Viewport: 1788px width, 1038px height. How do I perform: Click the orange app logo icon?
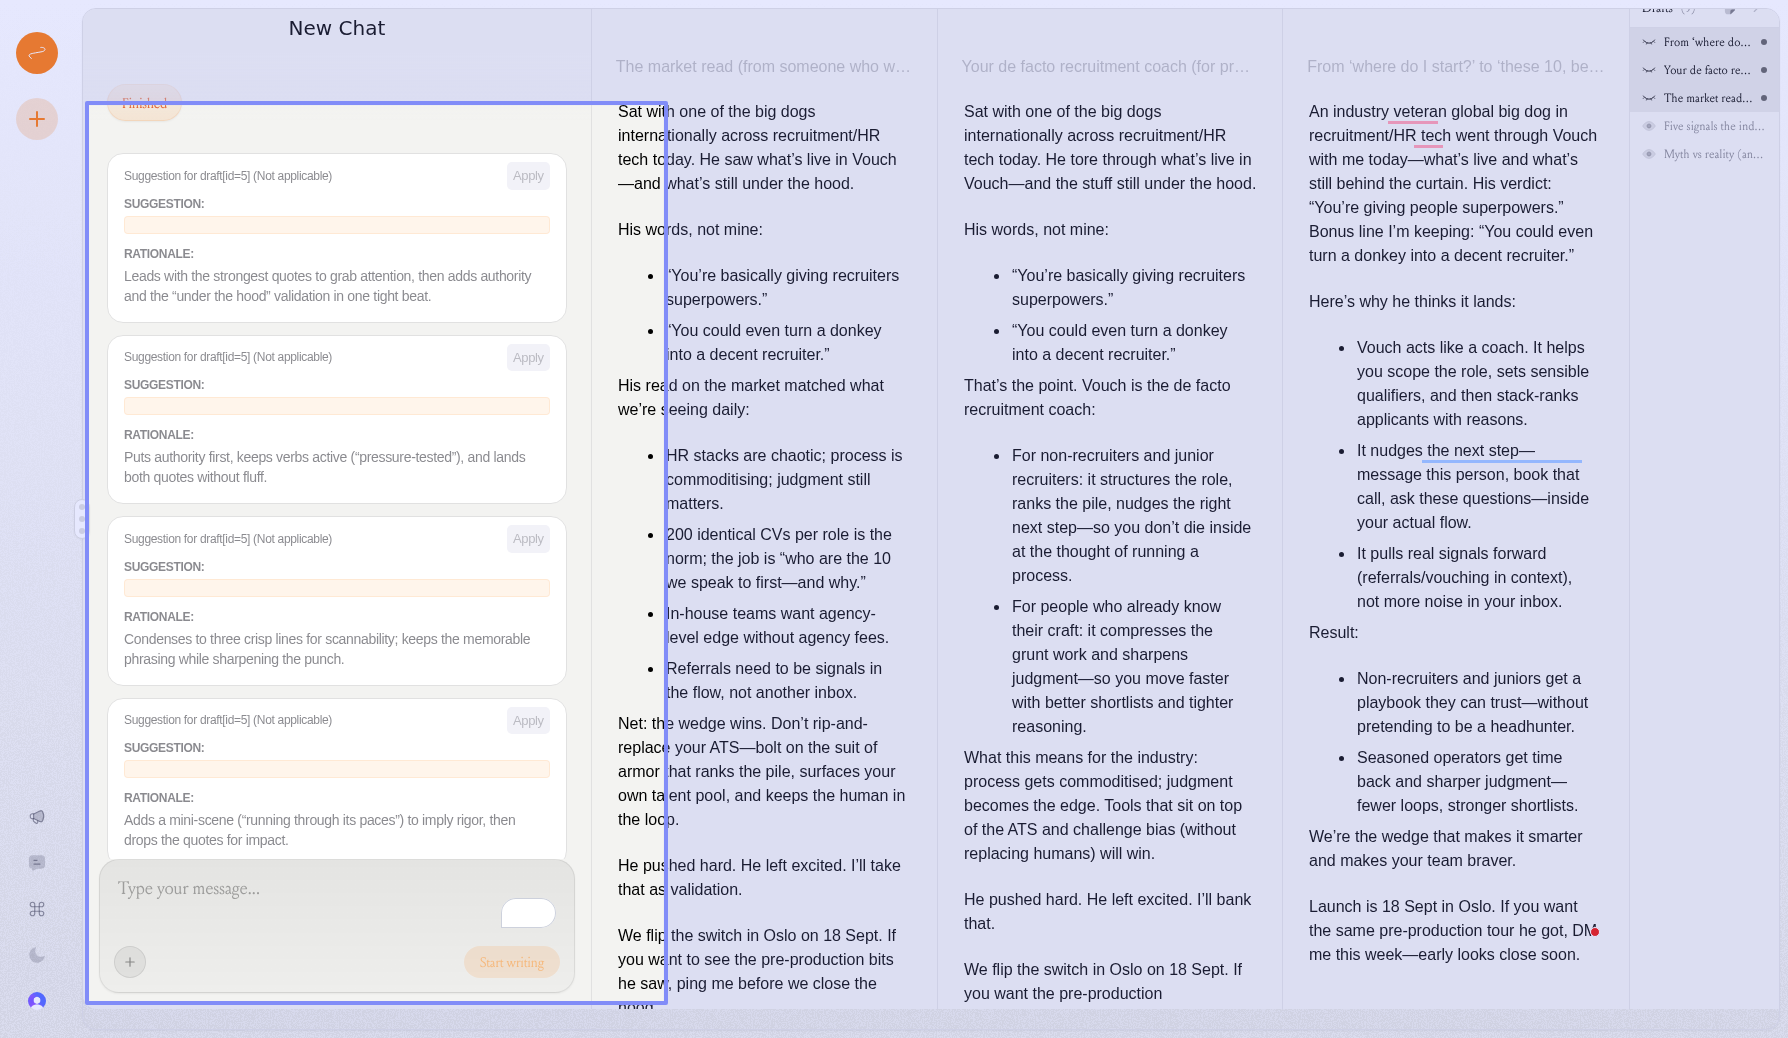[37, 53]
